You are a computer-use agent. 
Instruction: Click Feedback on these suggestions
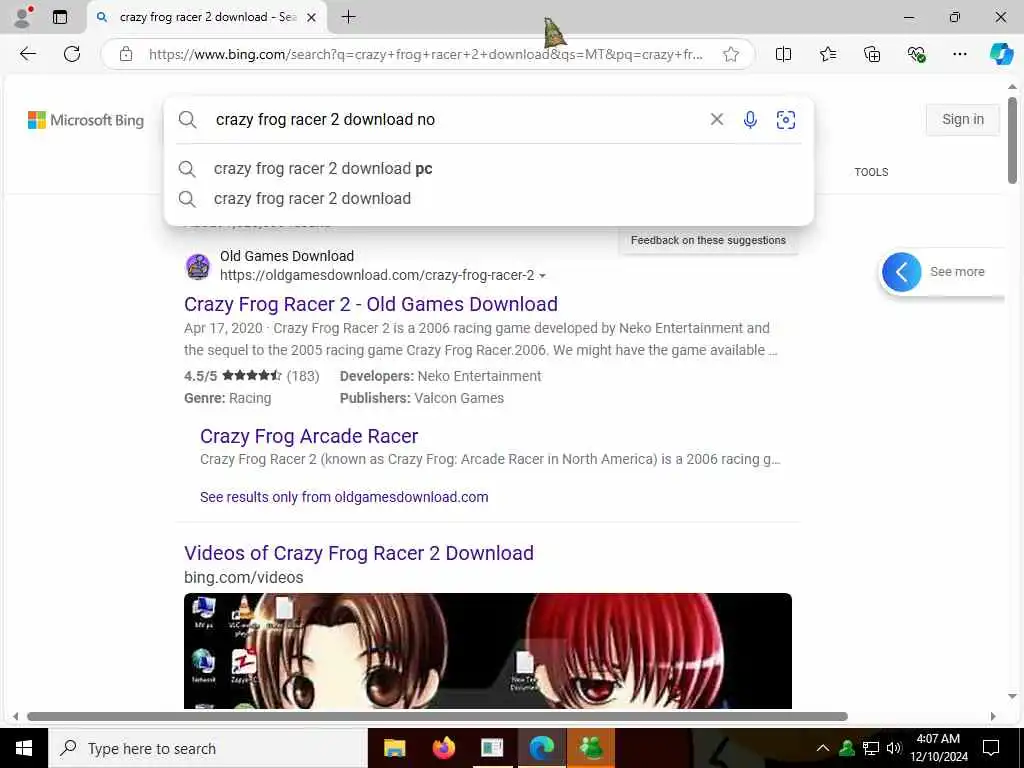click(x=708, y=240)
